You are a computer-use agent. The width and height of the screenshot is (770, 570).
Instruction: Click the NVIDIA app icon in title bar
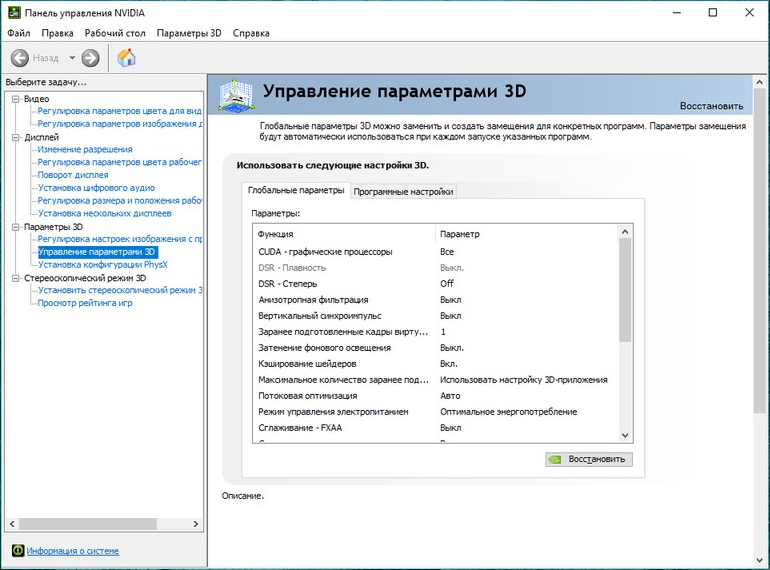[x=14, y=13]
